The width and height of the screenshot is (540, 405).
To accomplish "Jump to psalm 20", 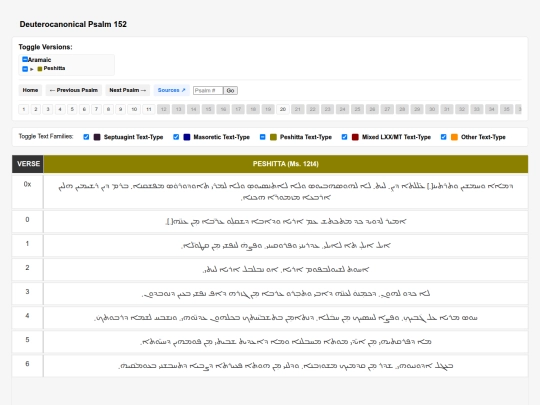I will pyautogui.click(x=283, y=109).
